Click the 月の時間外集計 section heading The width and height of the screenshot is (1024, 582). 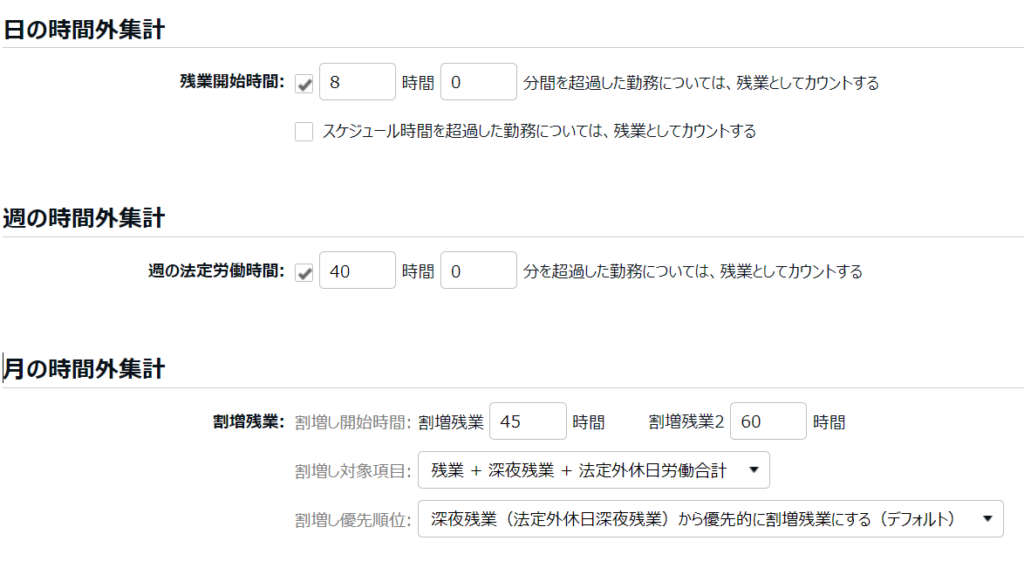coord(84,369)
